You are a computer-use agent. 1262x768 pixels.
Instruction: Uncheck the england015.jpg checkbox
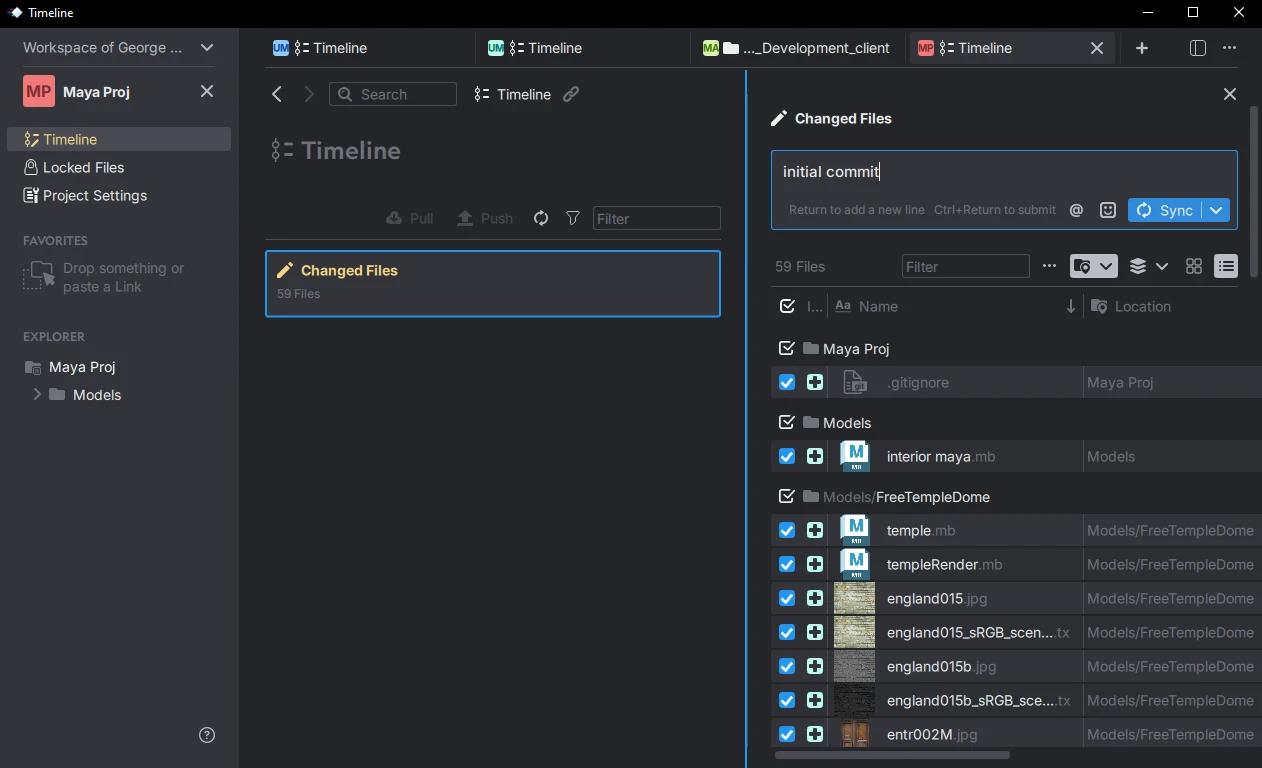pos(787,598)
